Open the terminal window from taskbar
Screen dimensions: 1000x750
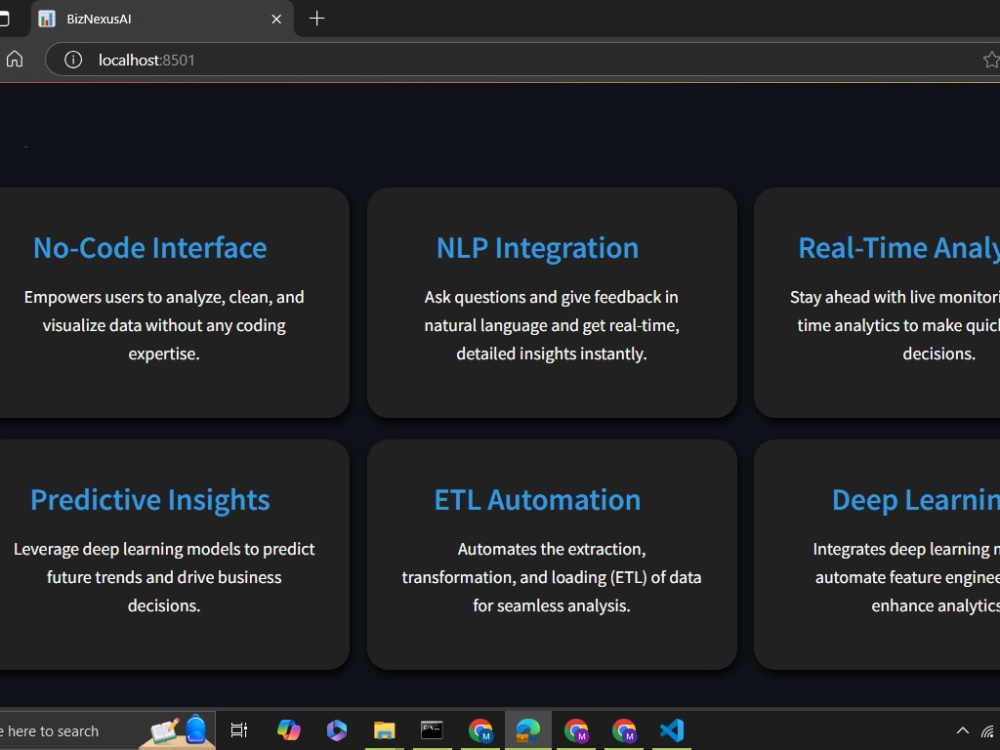(432, 730)
